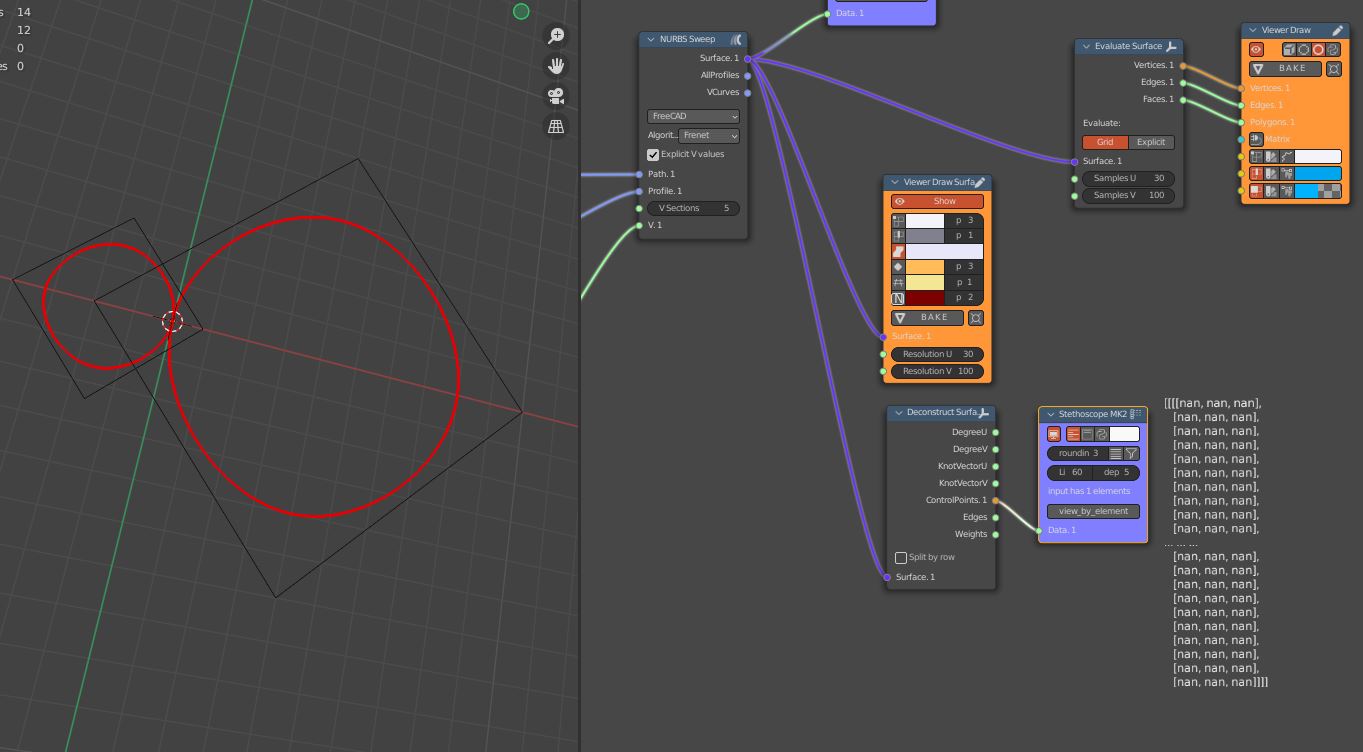Viewport: 1363px width, 752px height.
Task: Toggle the eye visibility button in Viewer Draw
Action: pyautogui.click(x=1257, y=49)
